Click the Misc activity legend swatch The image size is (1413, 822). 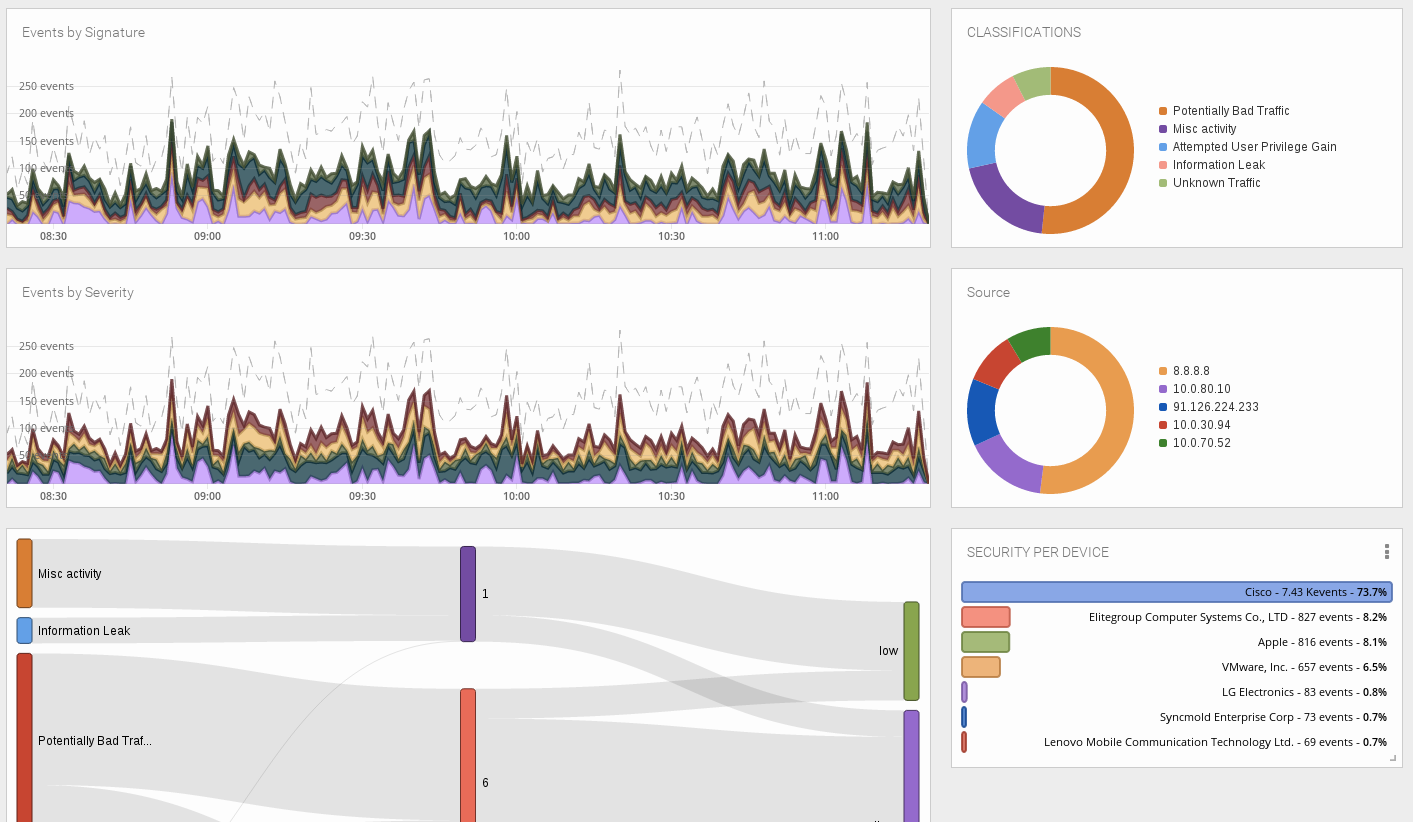(x=1163, y=129)
